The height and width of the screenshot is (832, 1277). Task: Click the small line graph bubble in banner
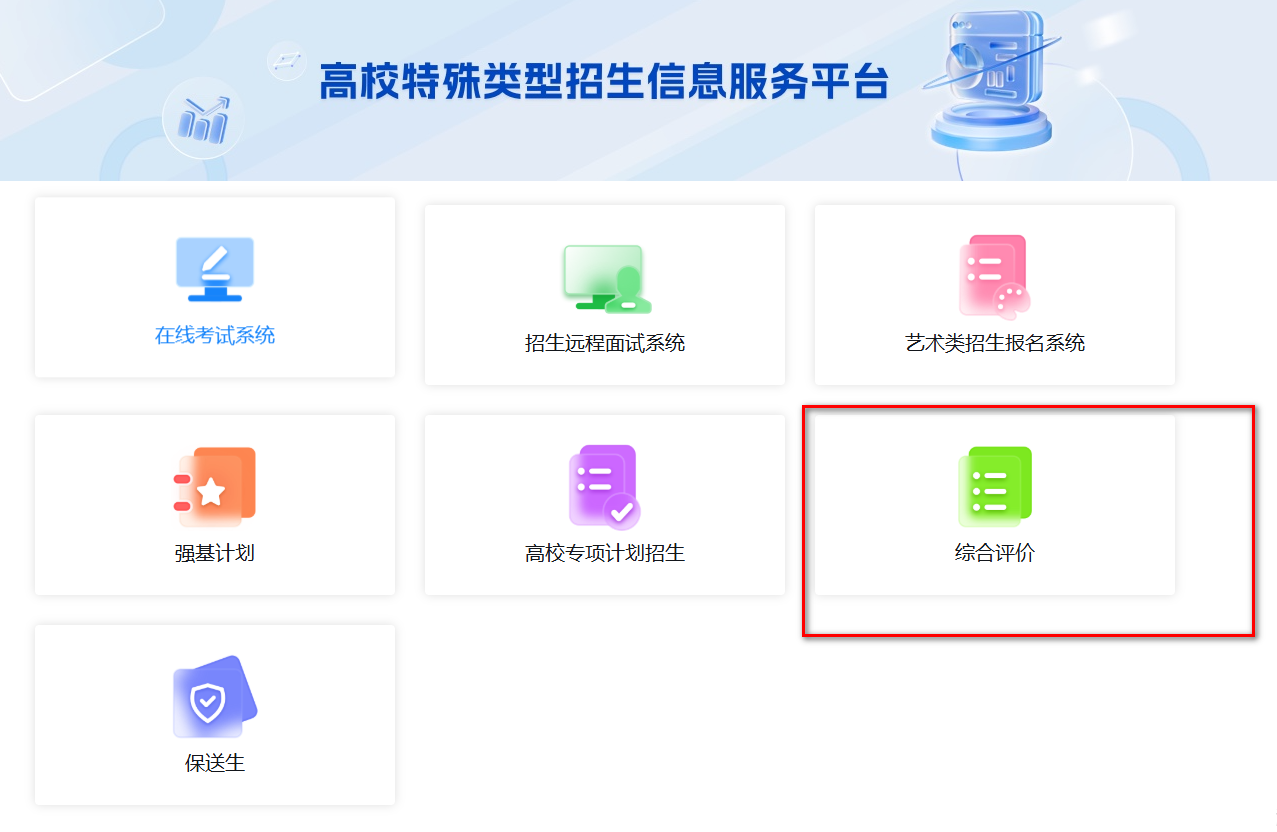coord(287,61)
